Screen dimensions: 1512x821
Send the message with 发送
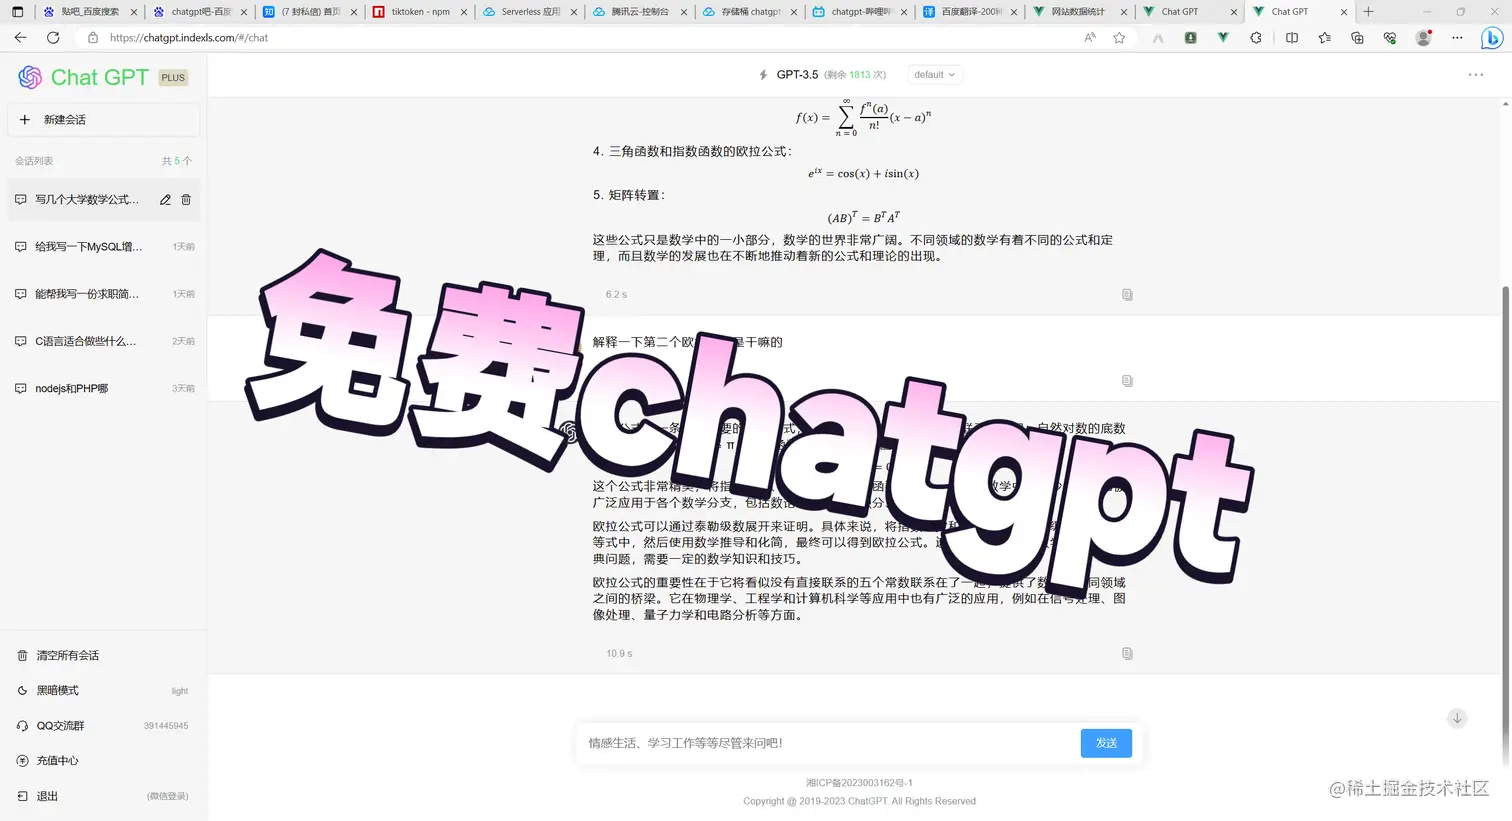[x=1106, y=743]
